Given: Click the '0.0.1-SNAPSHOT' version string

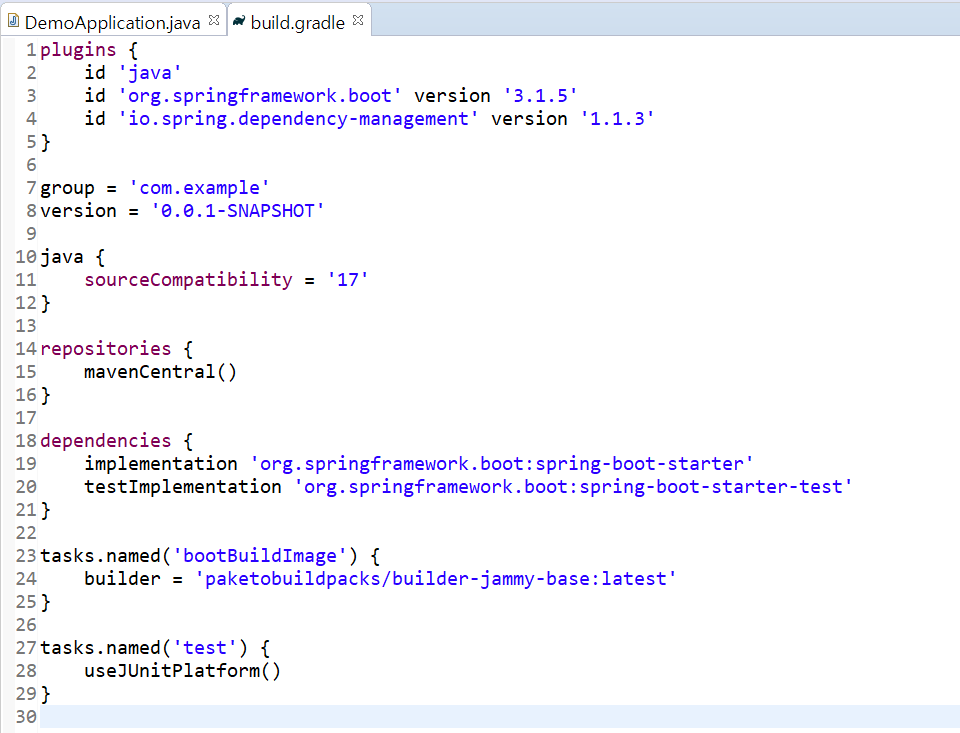Looking at the screenshot, I should coord(238,211).
